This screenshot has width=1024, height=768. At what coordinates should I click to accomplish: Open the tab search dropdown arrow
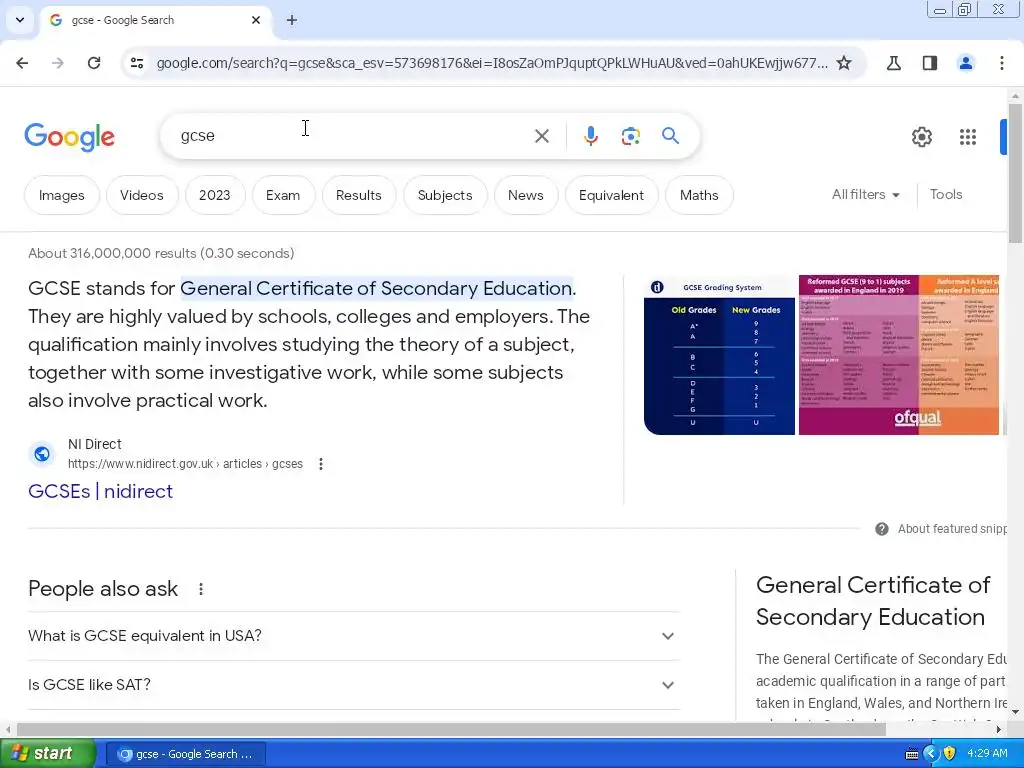[20, 20]
